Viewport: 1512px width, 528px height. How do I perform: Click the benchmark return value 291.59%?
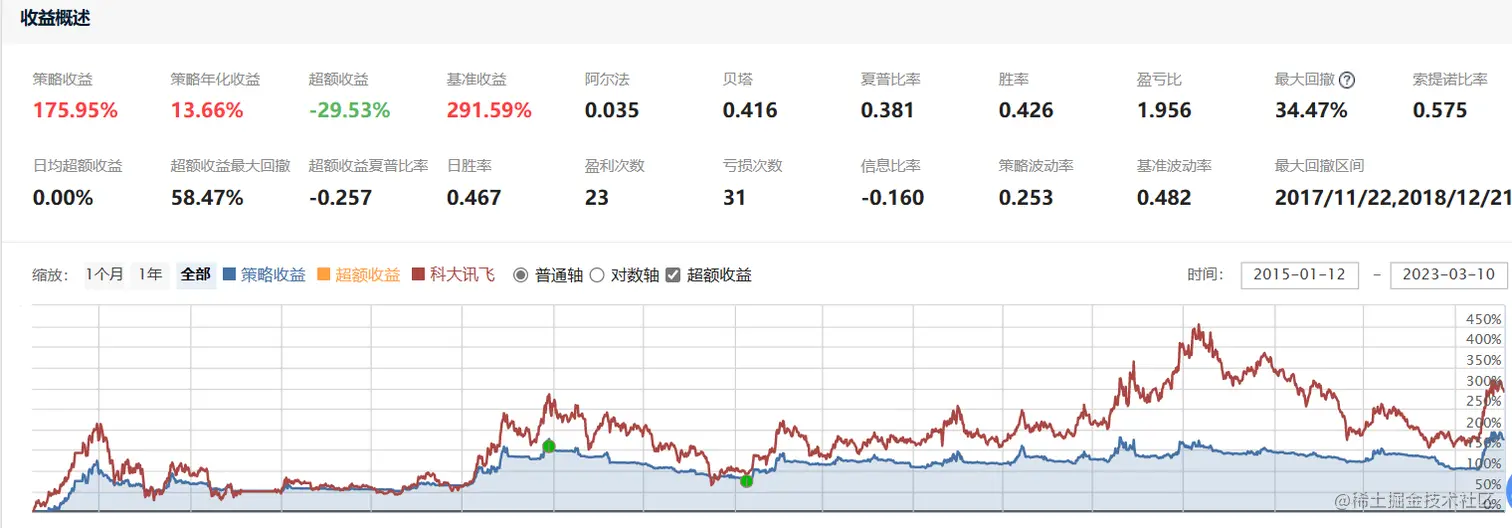click(x=489, y=110)
